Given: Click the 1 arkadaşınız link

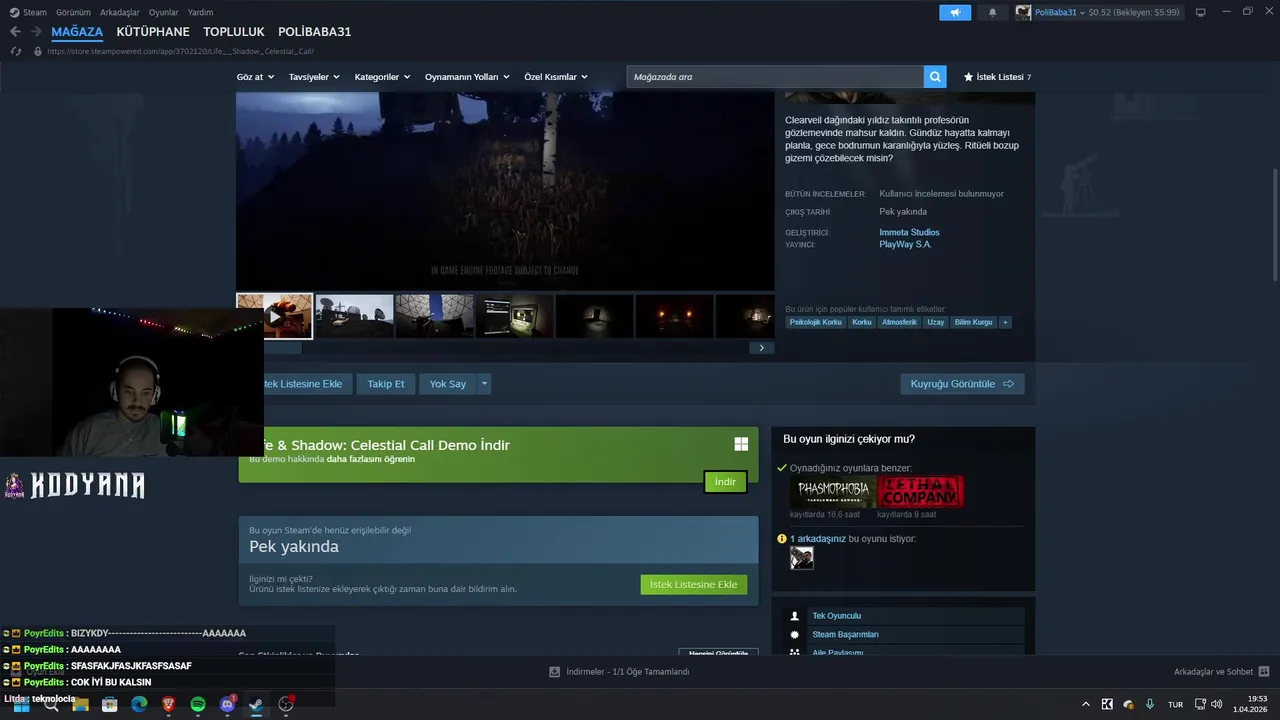Looking at the screenshot, I should point(818,539).
